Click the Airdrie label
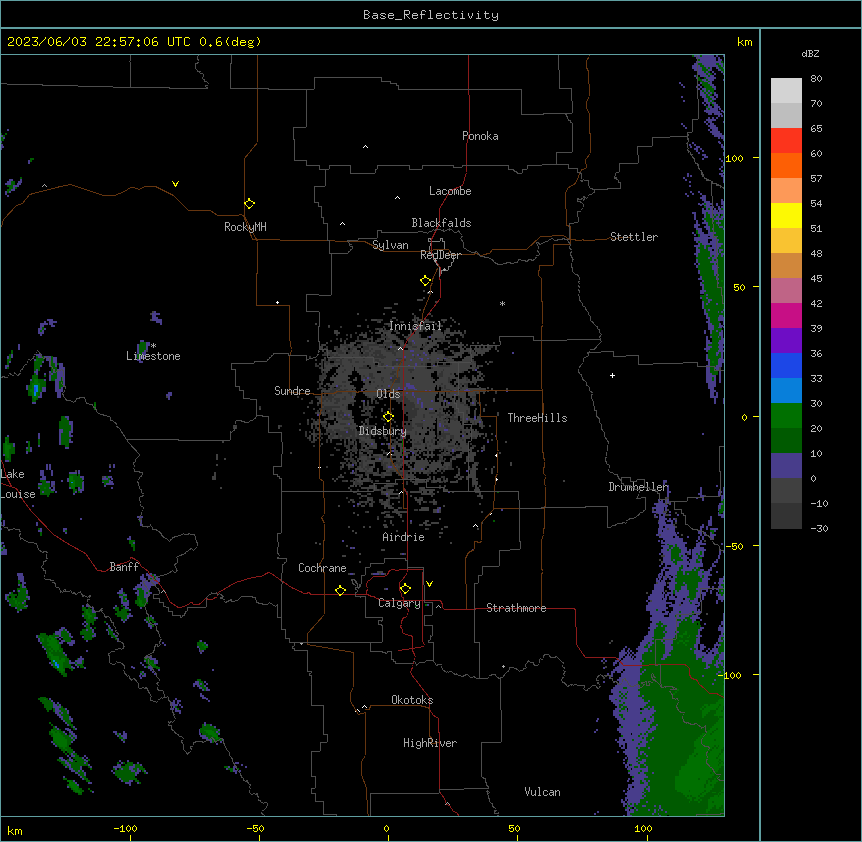 pos(404,537)
